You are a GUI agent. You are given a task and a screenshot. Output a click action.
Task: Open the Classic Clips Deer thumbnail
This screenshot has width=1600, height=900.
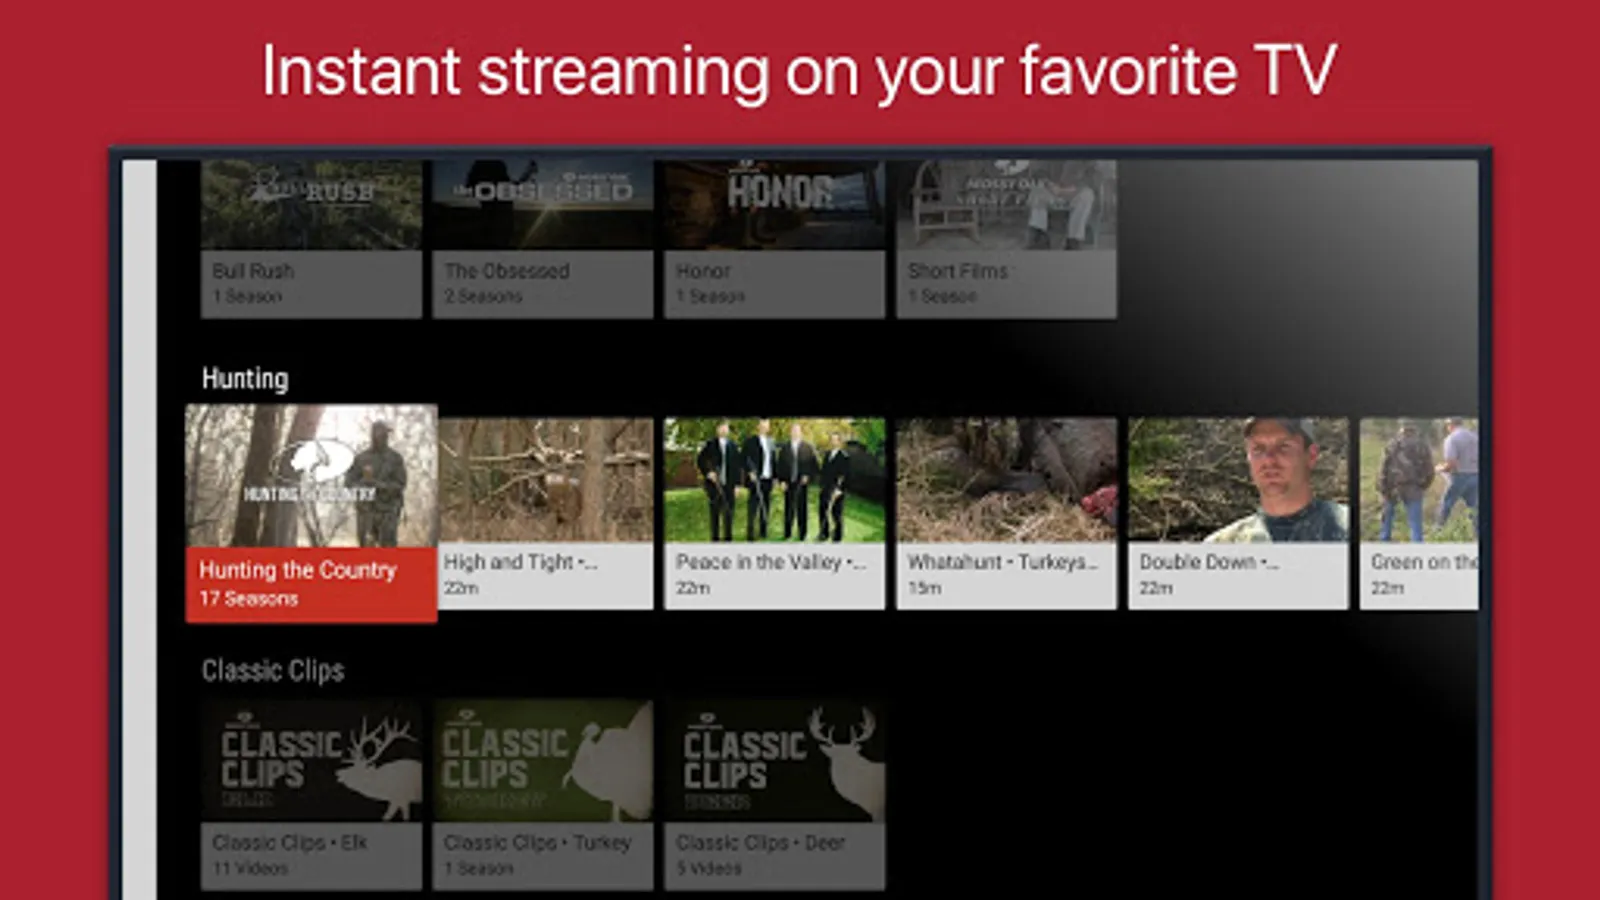775,761
